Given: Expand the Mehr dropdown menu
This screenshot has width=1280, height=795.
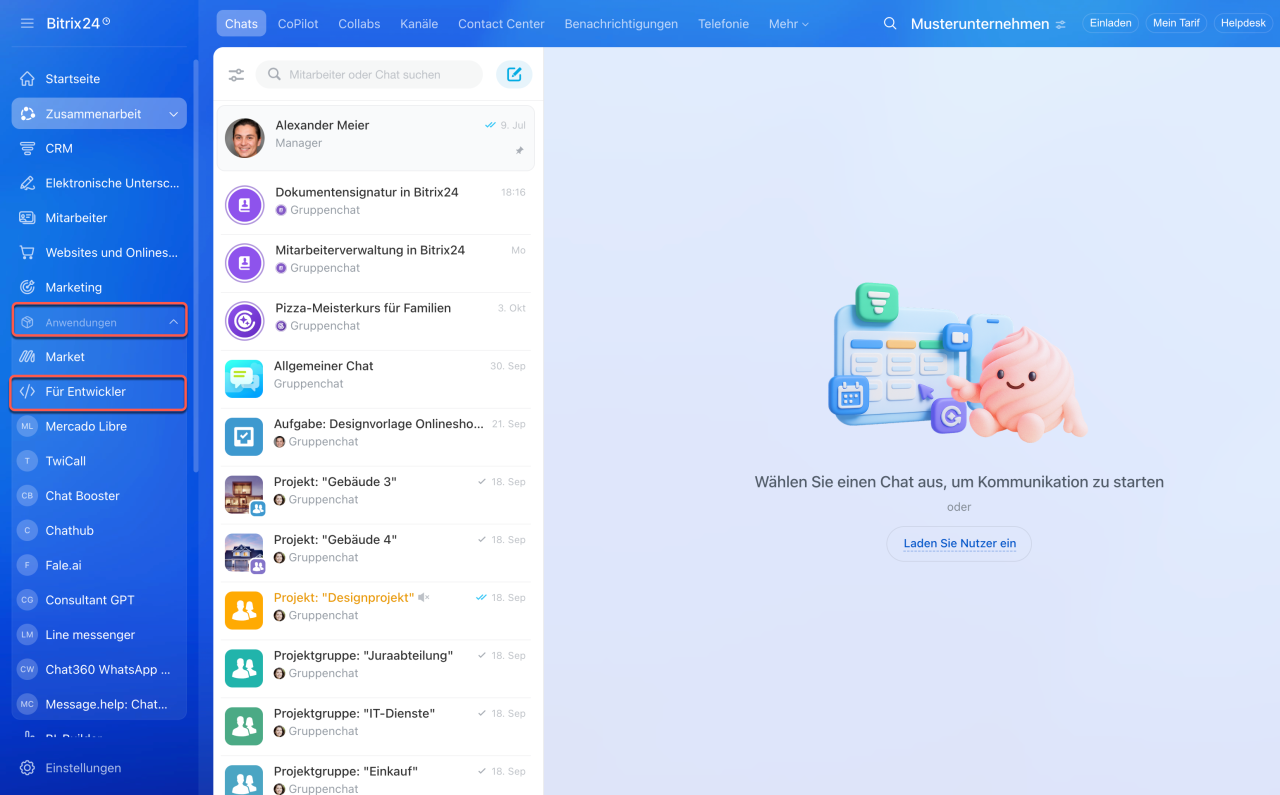Looking at the screenshot, I should [788, 24].
